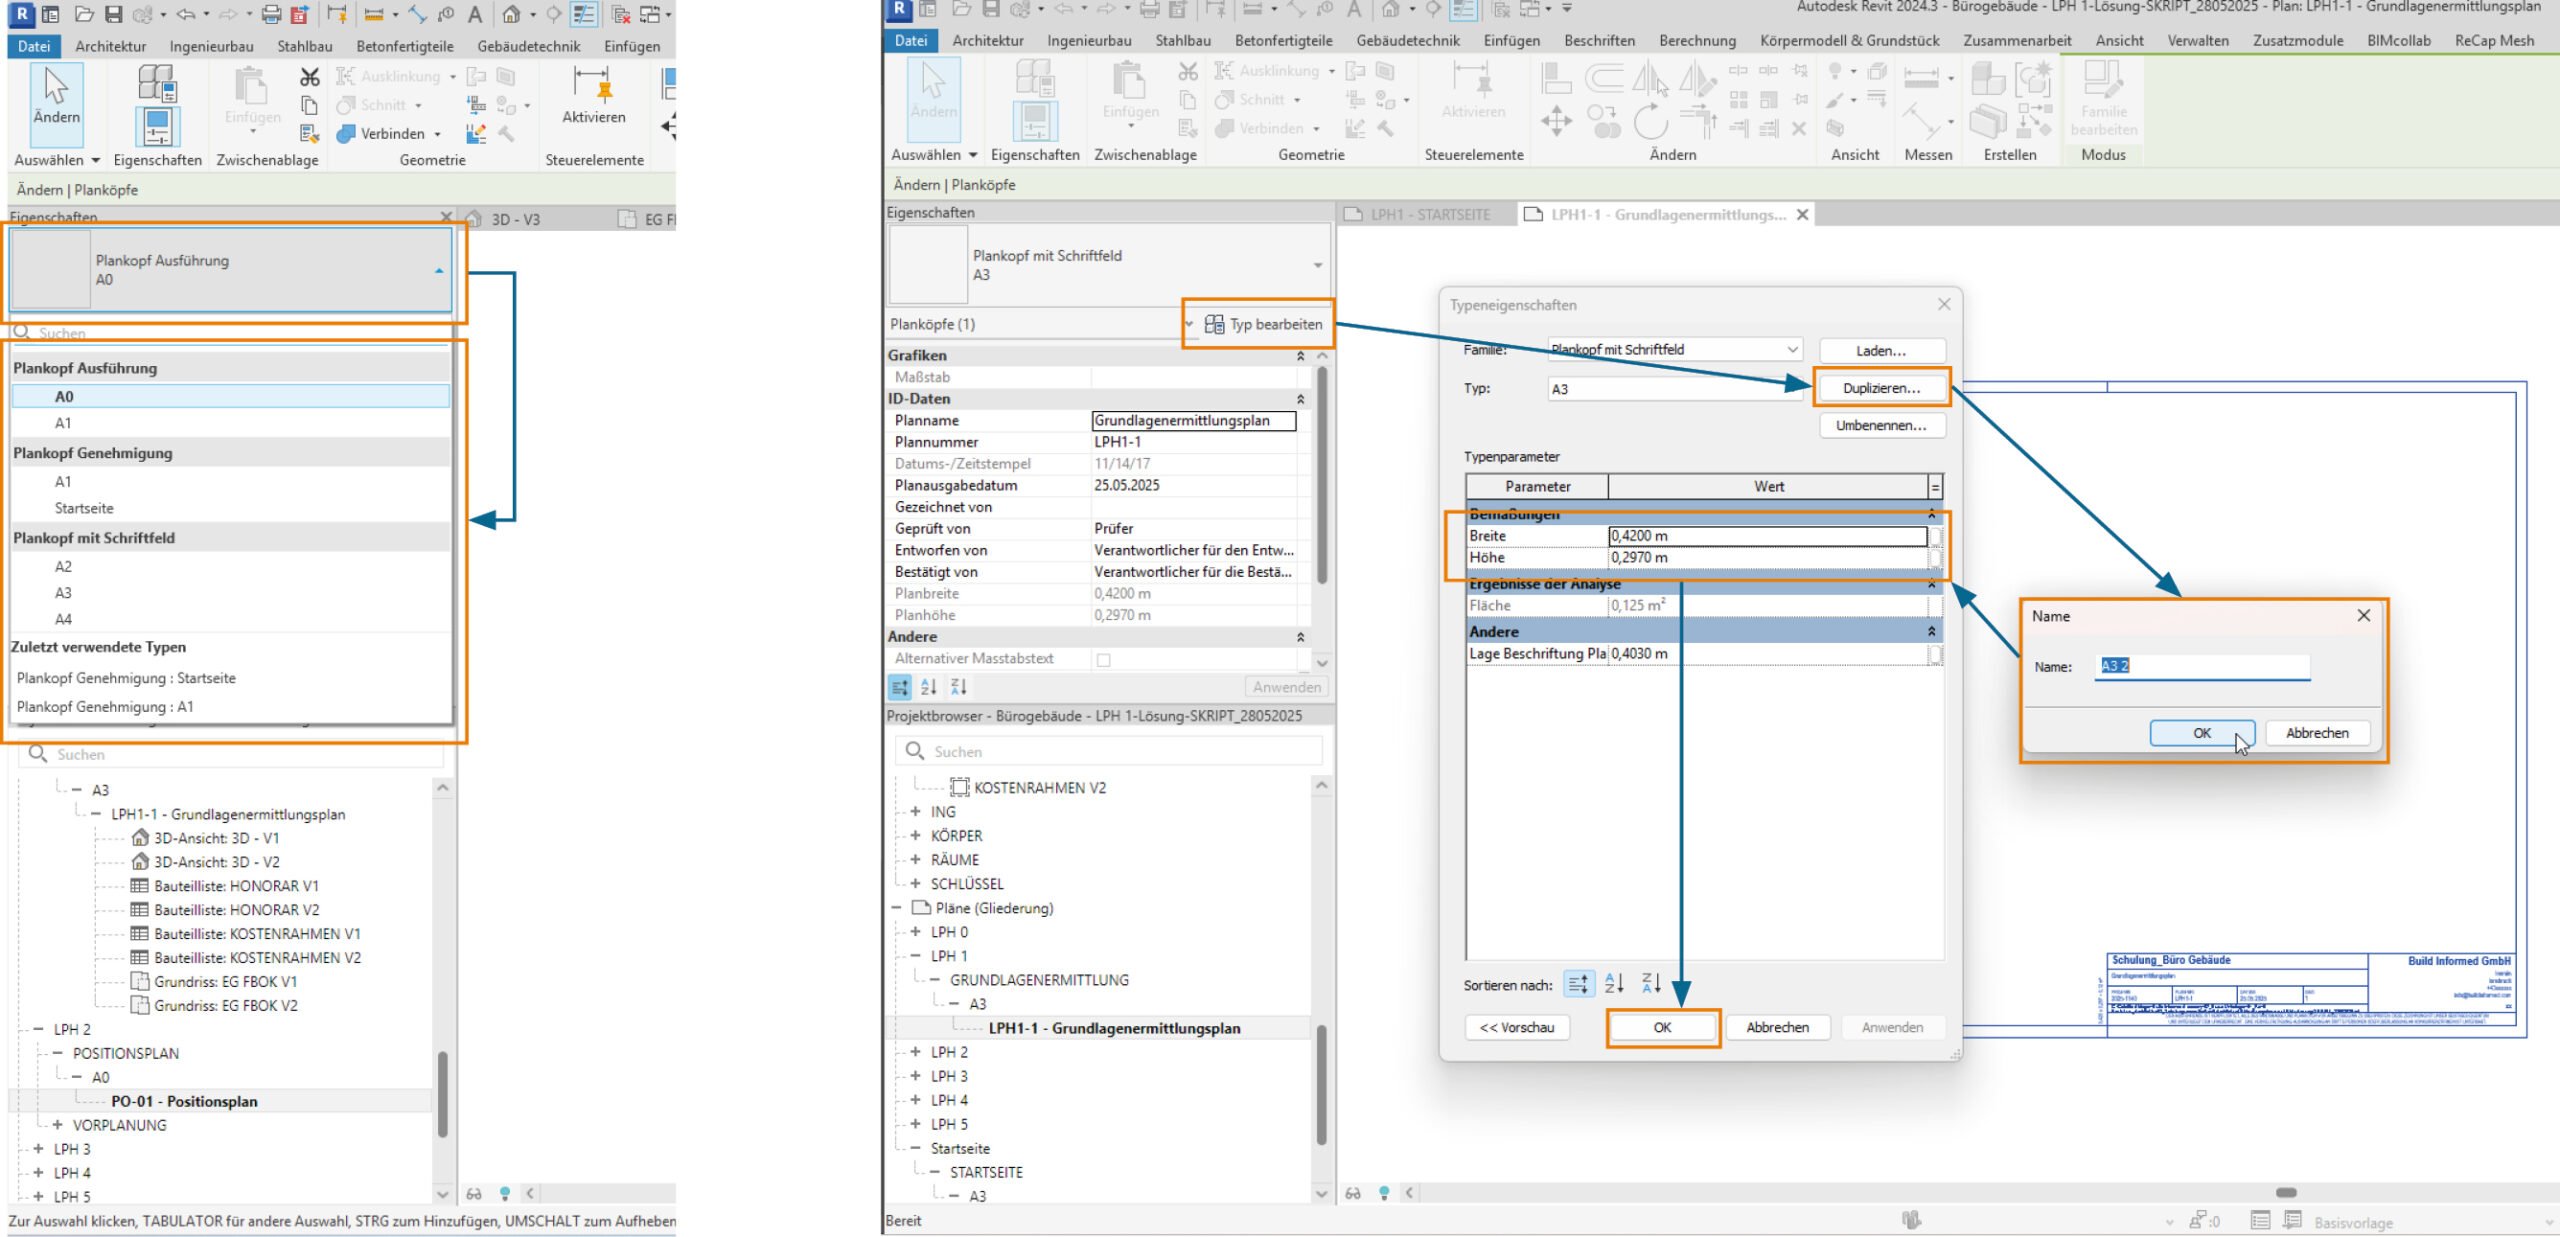Toggle associate parameter button for Lage Beschriftung row
Image resolution: width=2560 pixels, height=1237 pixels.
click(x=1935, y=654)
